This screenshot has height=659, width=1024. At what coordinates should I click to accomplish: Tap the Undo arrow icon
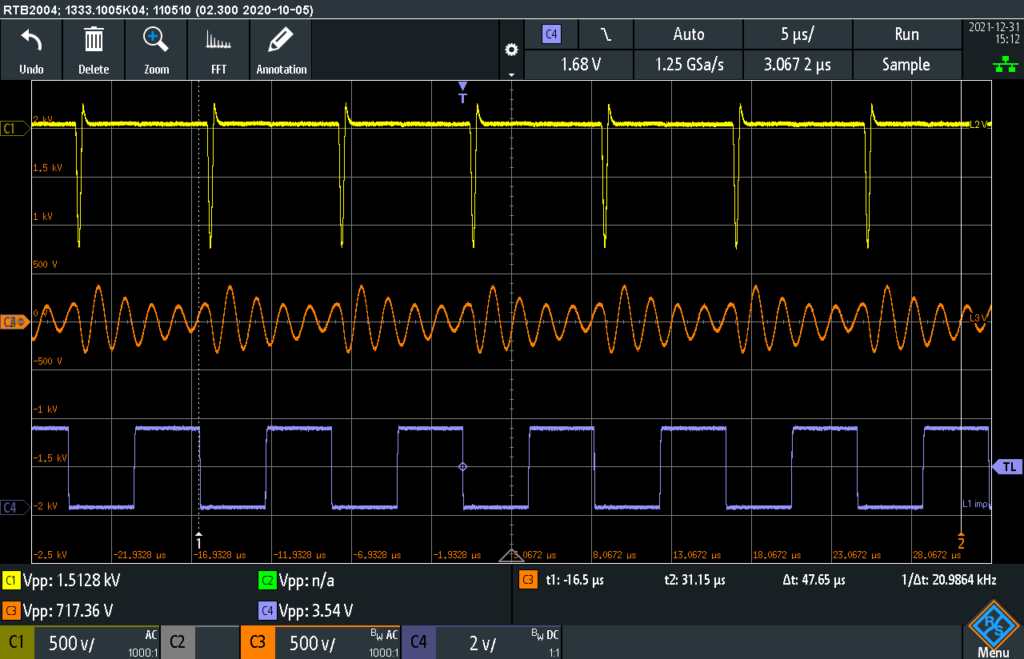pyautogui.click(x=31, y=42)
